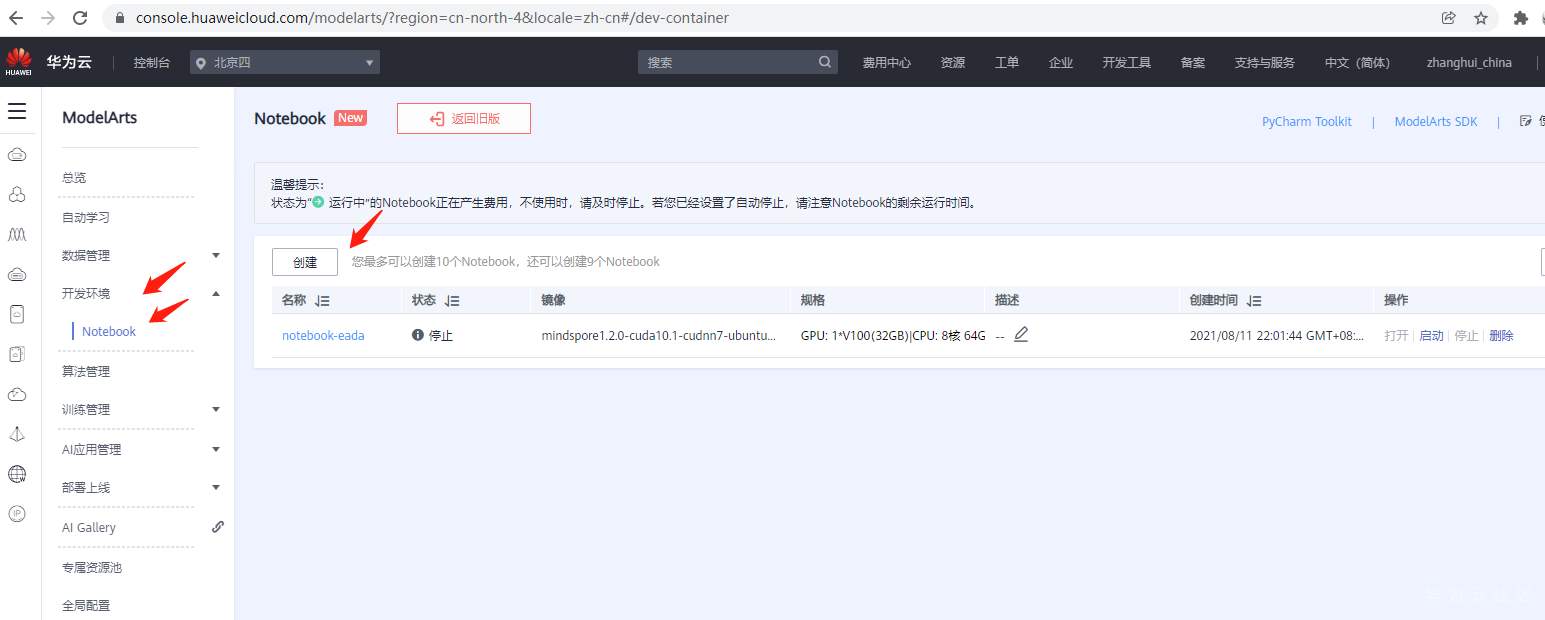This screenshot has width=1545, height=620.
Task: Click the share icon in the address bar
Action: [1449, 18]
